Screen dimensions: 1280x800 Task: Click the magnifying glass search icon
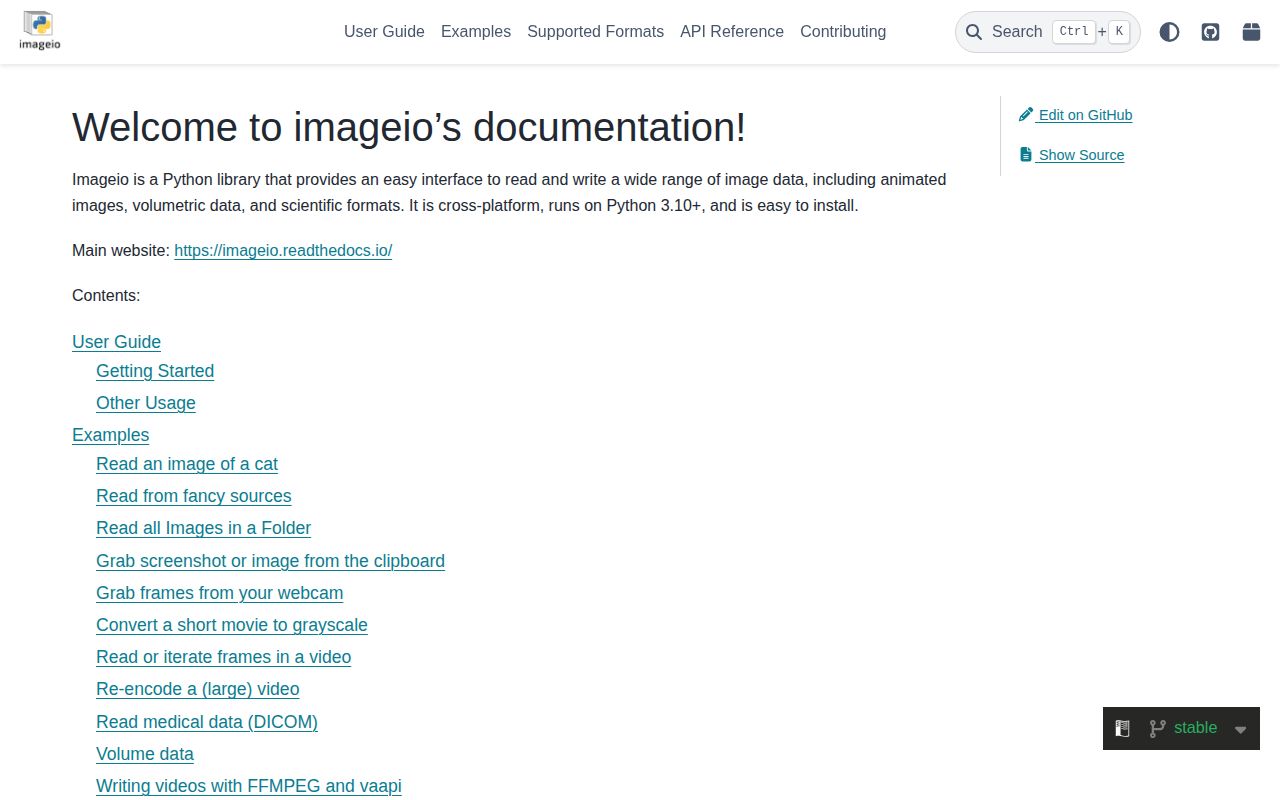(x=974, y=32)
